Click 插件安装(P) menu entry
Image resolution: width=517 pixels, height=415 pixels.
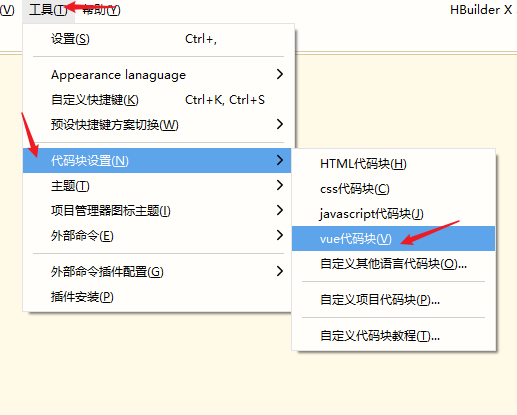(x=157, y=297)
